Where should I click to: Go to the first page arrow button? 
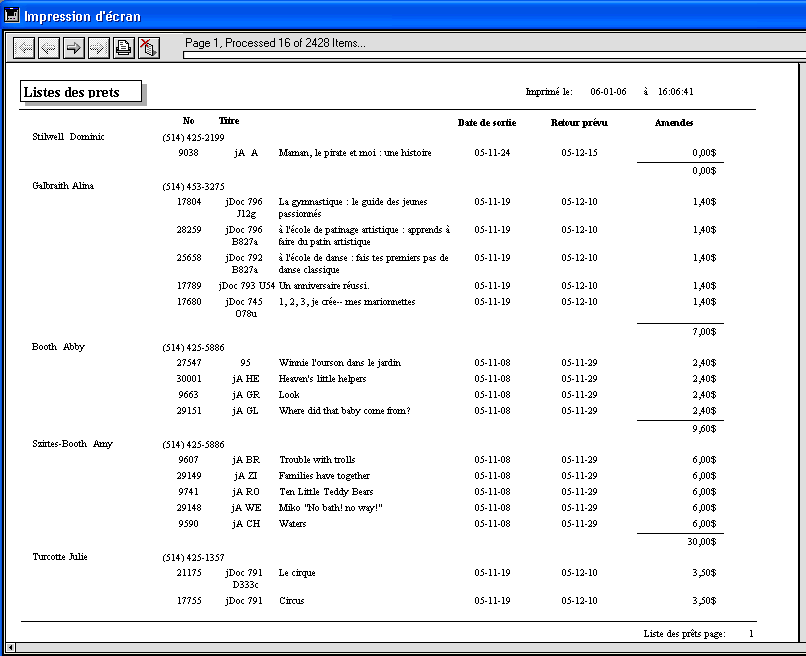(x=25, y=47)
